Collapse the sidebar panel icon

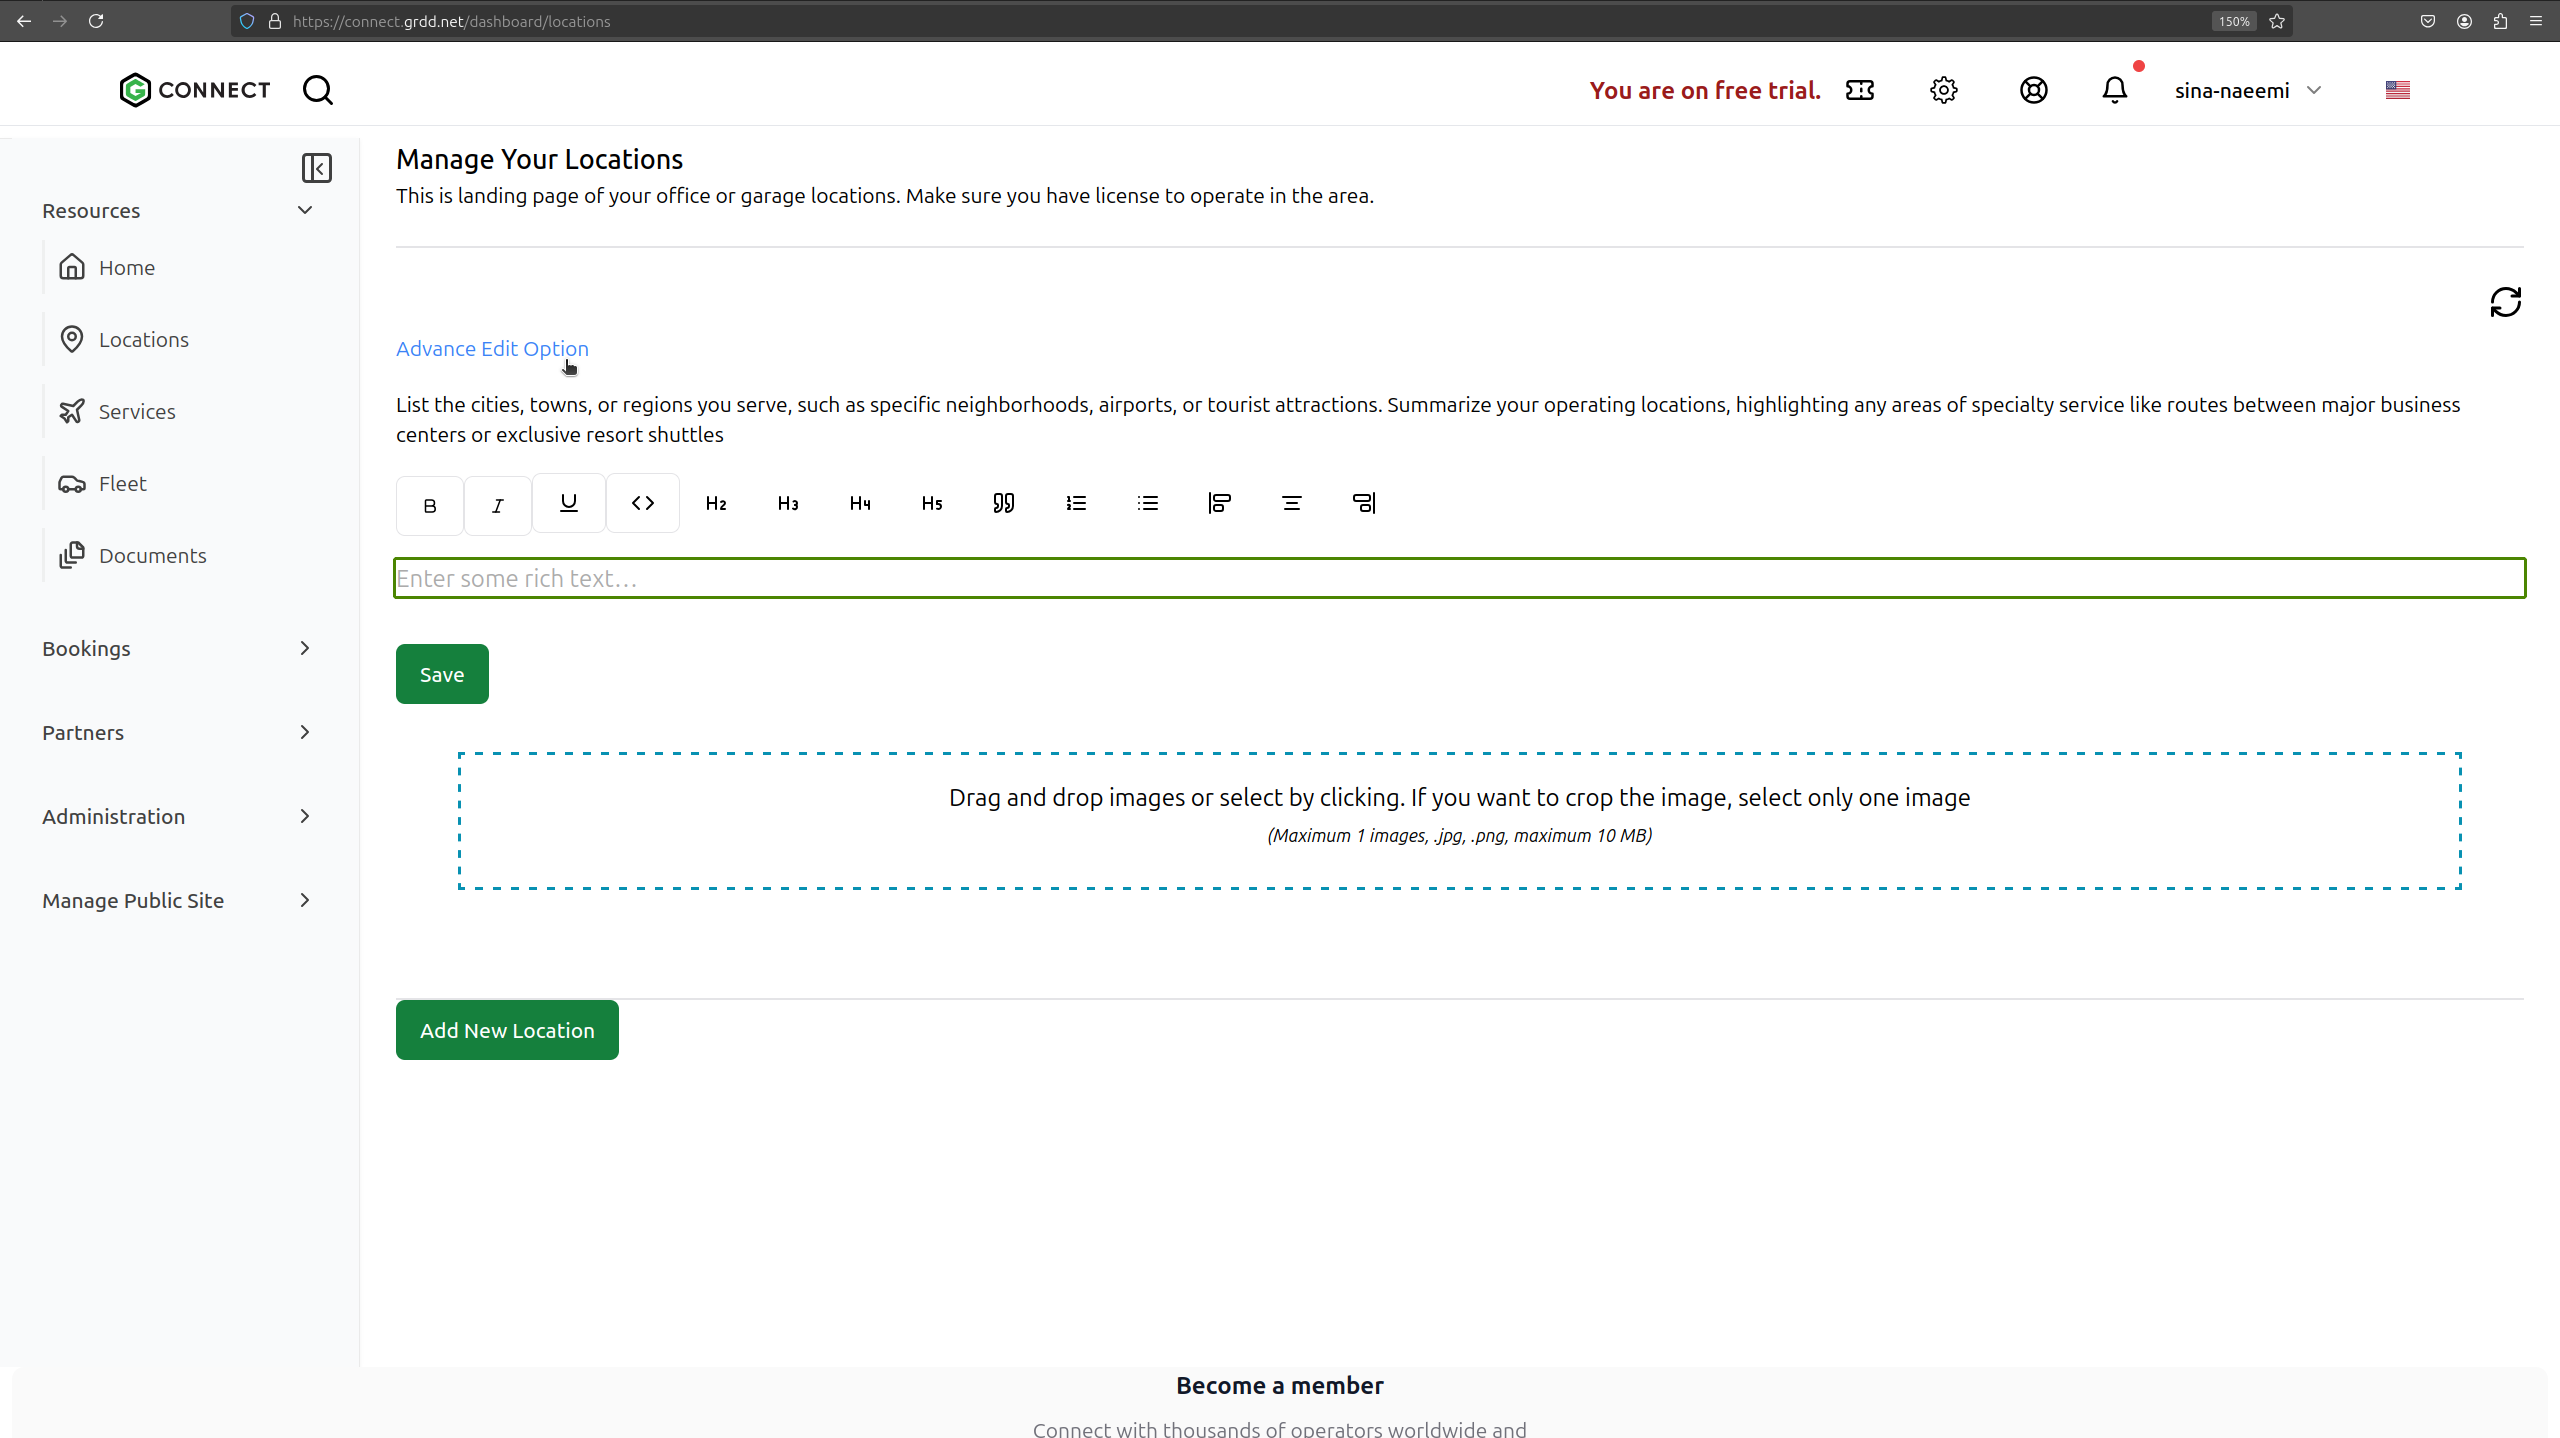tap(317, 168)
